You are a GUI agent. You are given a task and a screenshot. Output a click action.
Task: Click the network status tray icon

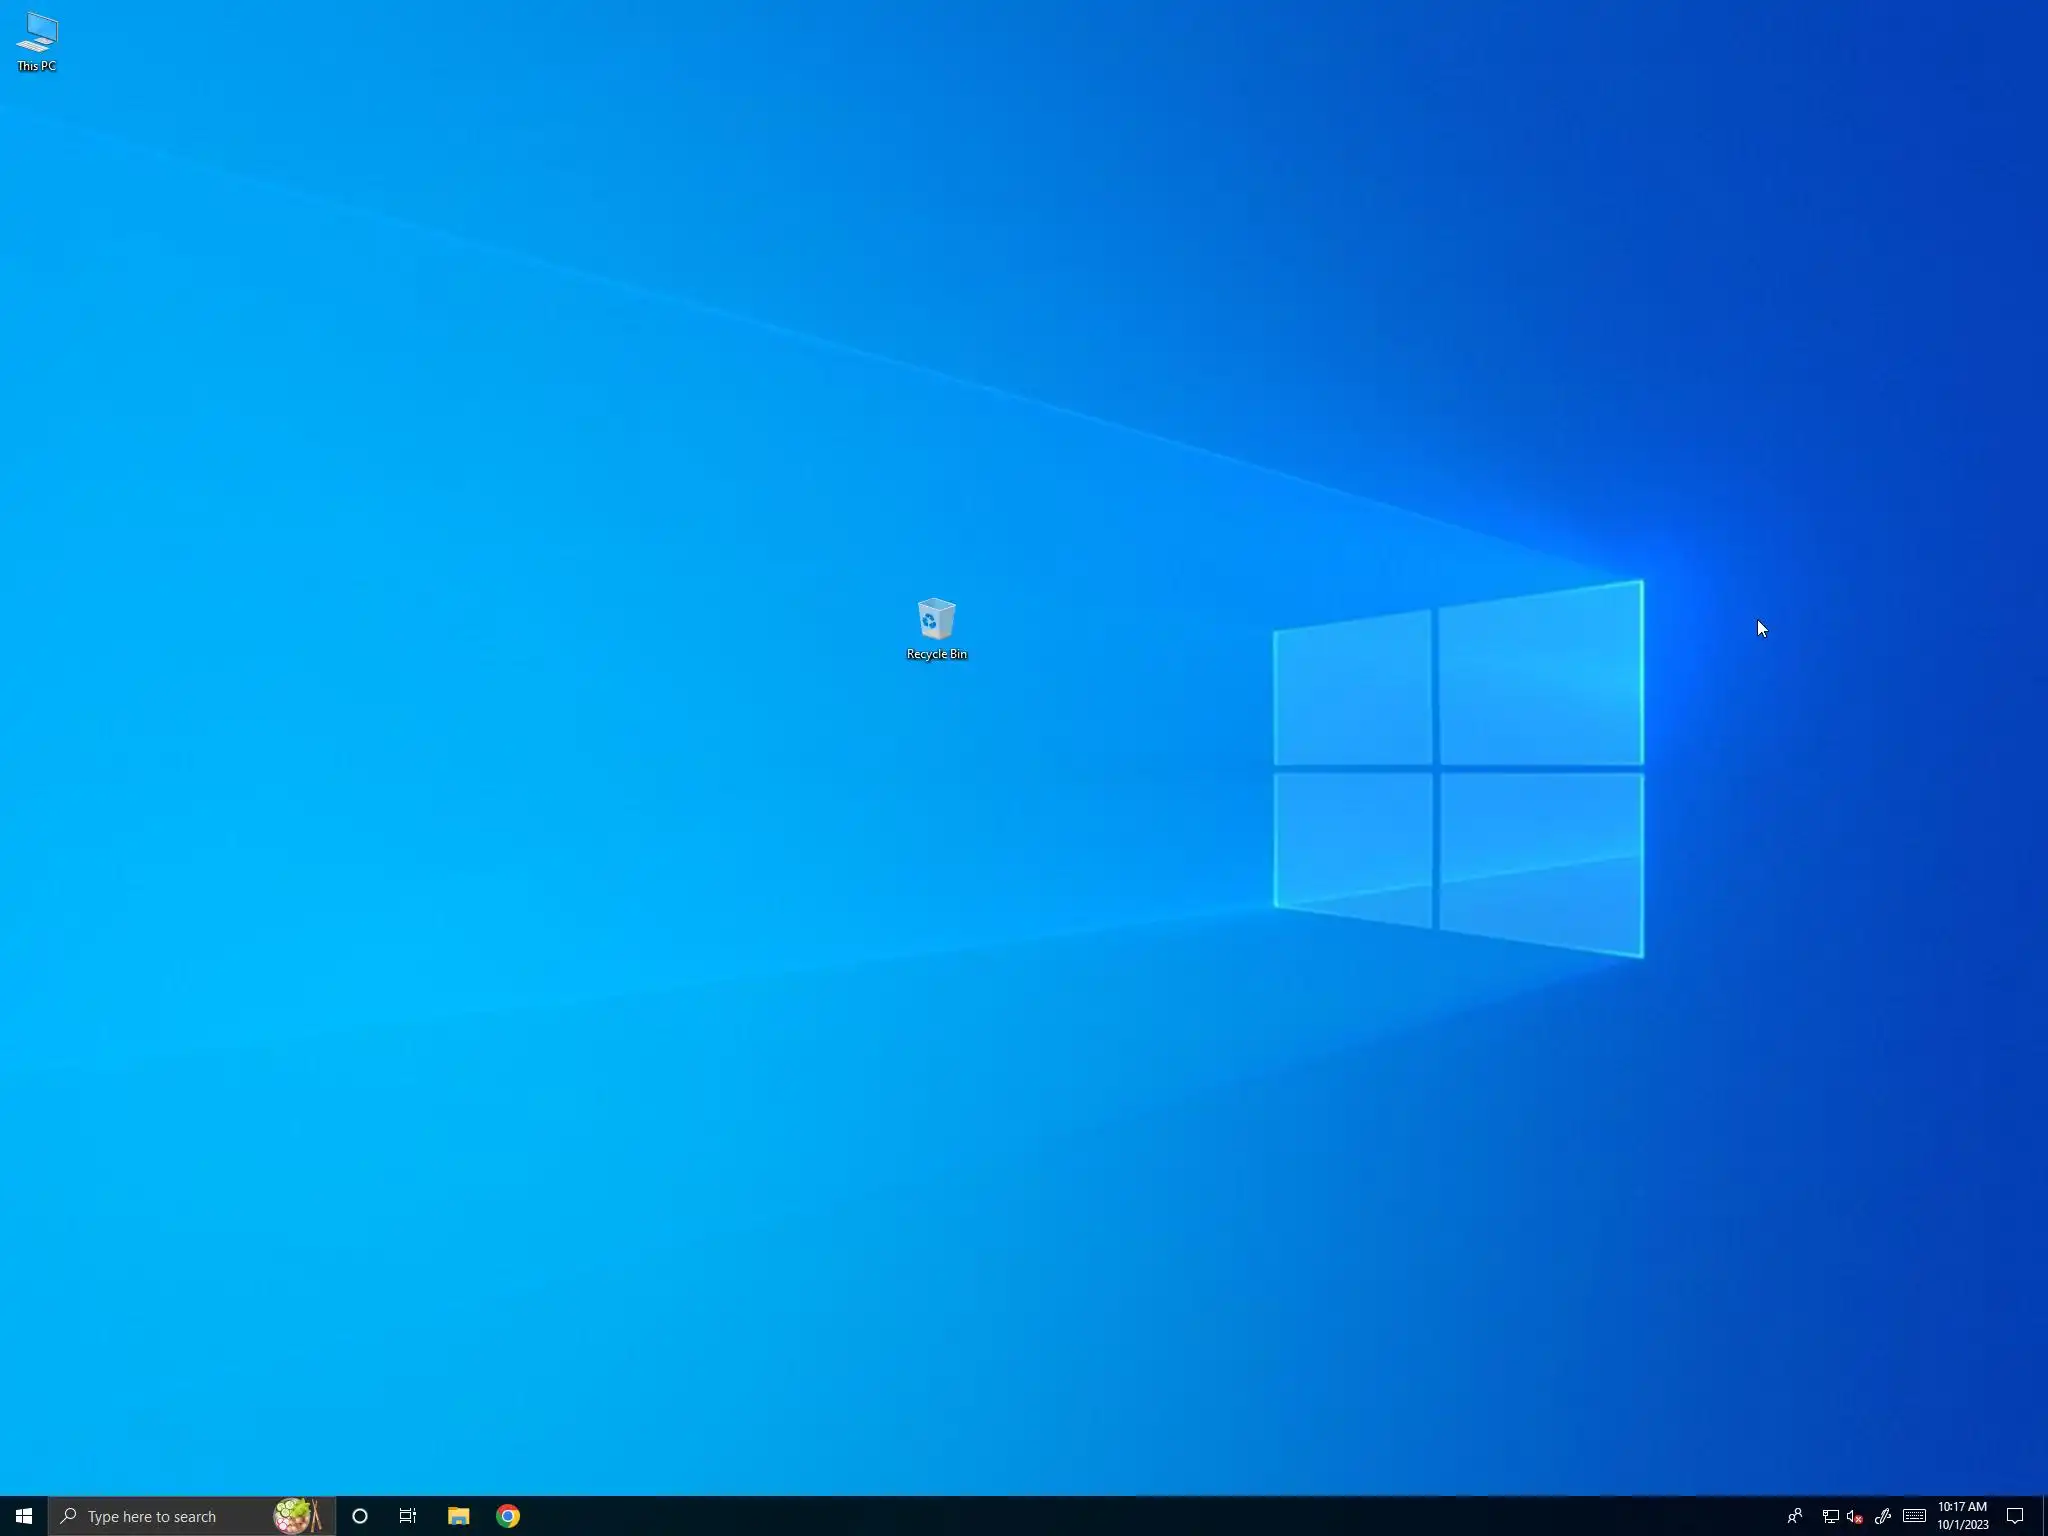[x=1830, y=1516]
